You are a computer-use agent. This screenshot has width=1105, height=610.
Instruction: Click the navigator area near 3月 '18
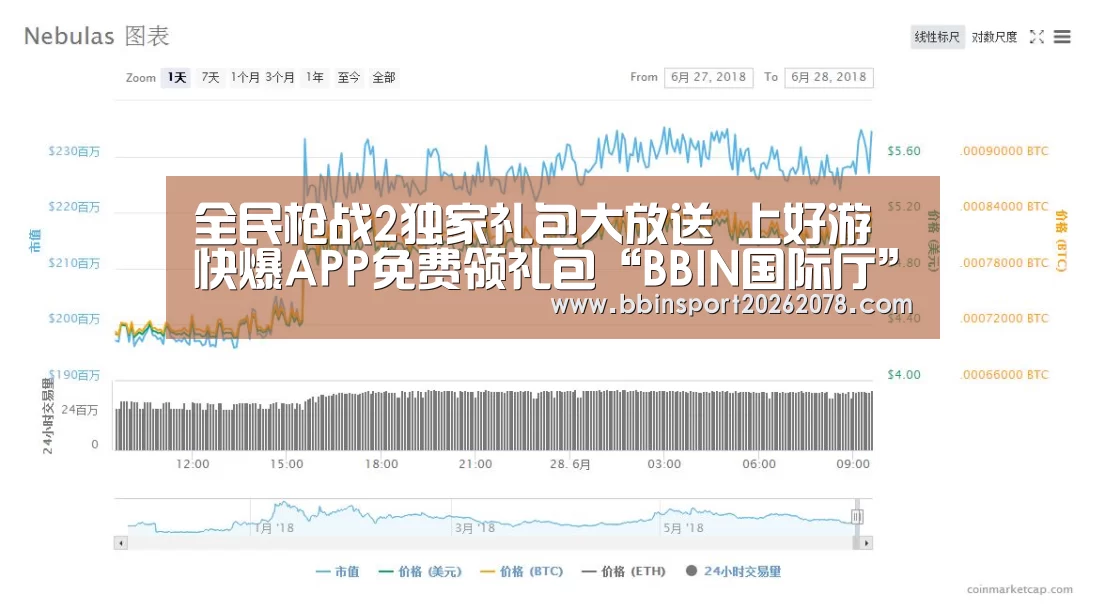(474, 528)
